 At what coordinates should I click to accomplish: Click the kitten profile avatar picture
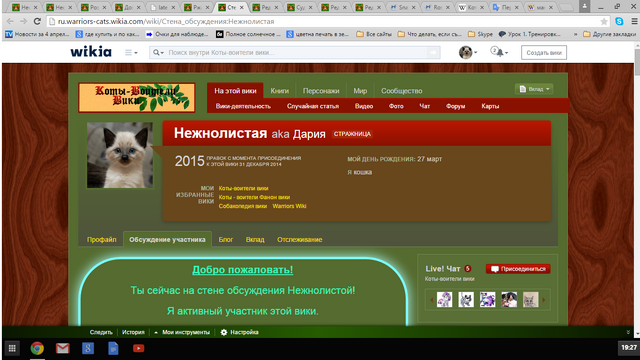[x=120, y=155]
